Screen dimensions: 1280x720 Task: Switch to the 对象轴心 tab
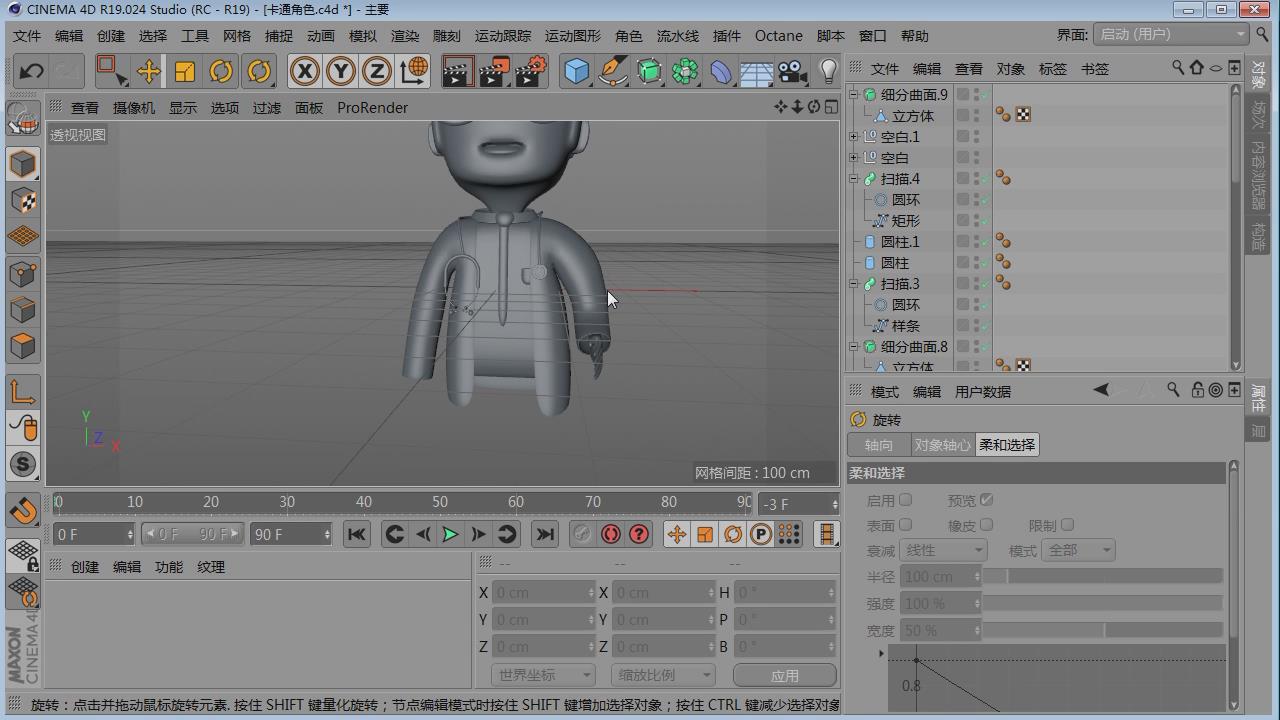pyautogui.click(x=943, y=445)
